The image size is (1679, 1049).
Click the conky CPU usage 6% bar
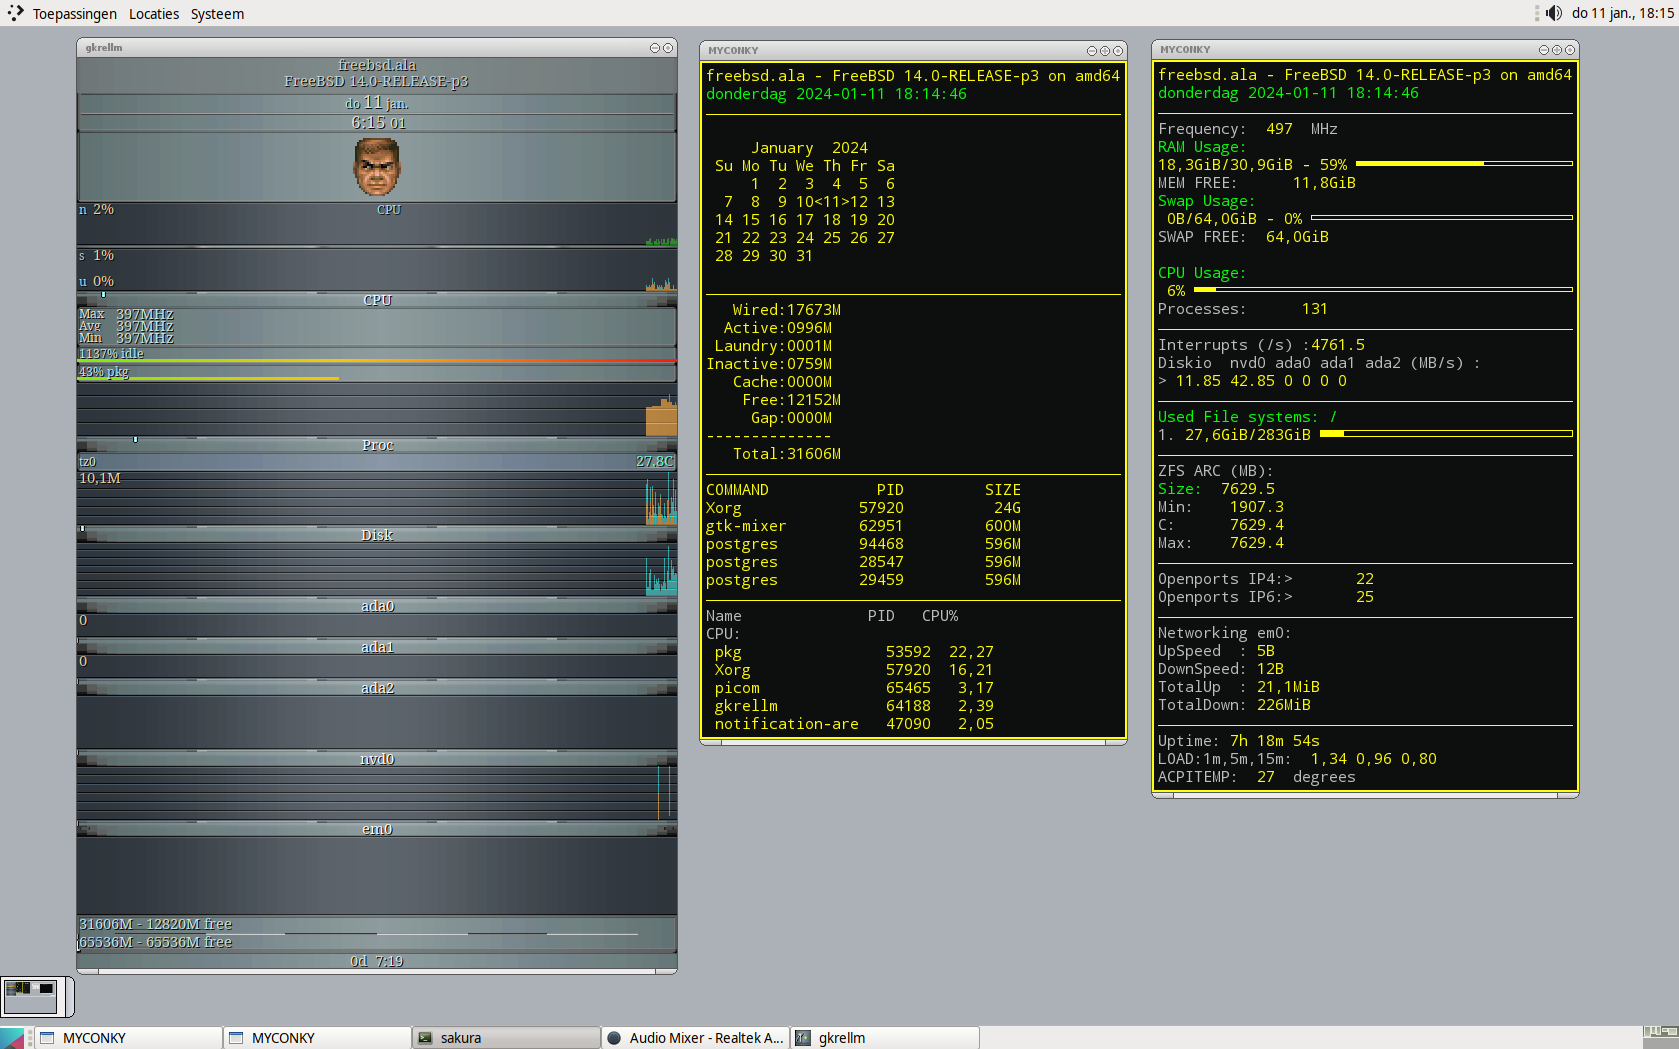coord(1383,289)
